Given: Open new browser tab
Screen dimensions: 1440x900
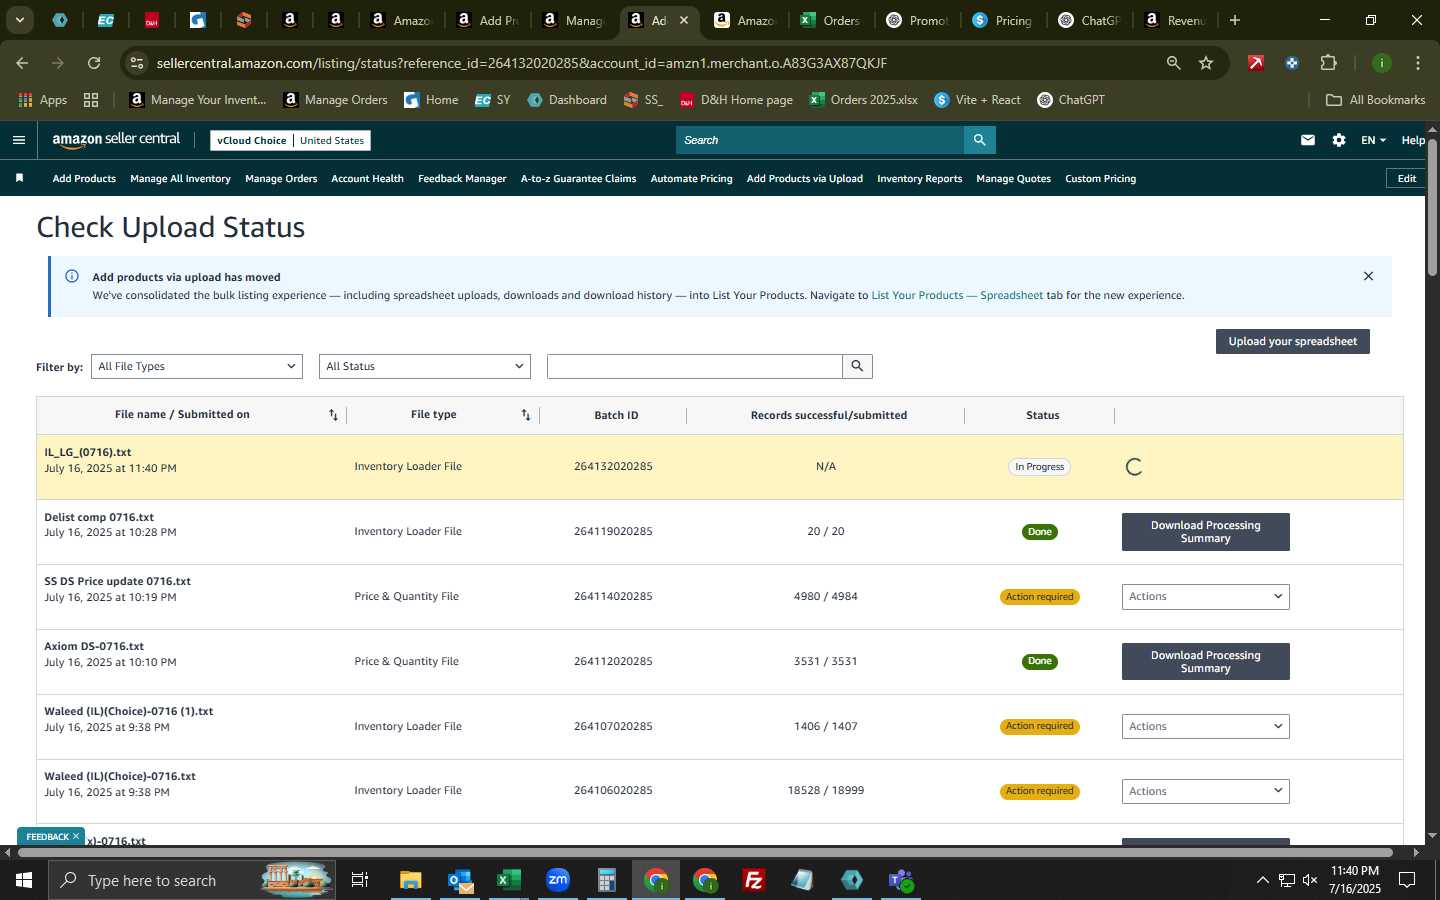Looking at the screenshot, I should (x=1235, y=20).
